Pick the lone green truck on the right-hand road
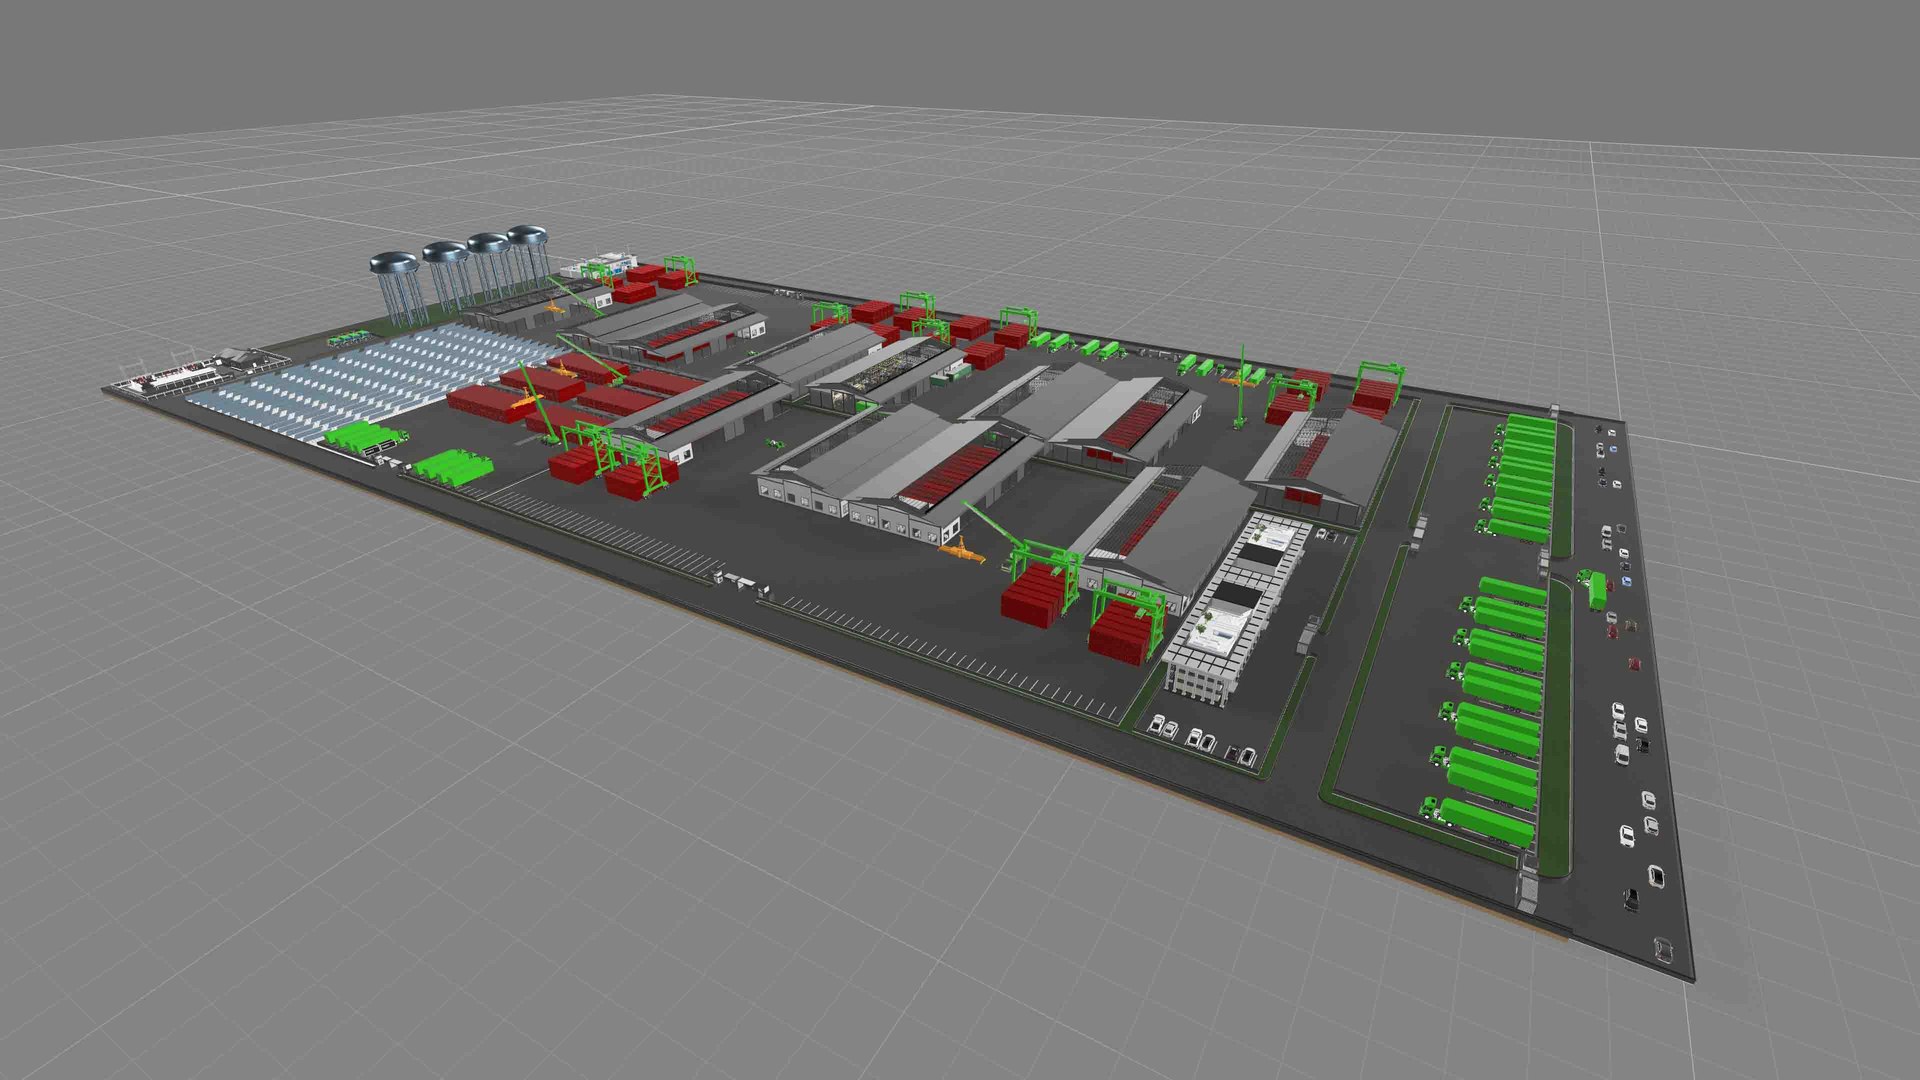 tap(1593, 588)
